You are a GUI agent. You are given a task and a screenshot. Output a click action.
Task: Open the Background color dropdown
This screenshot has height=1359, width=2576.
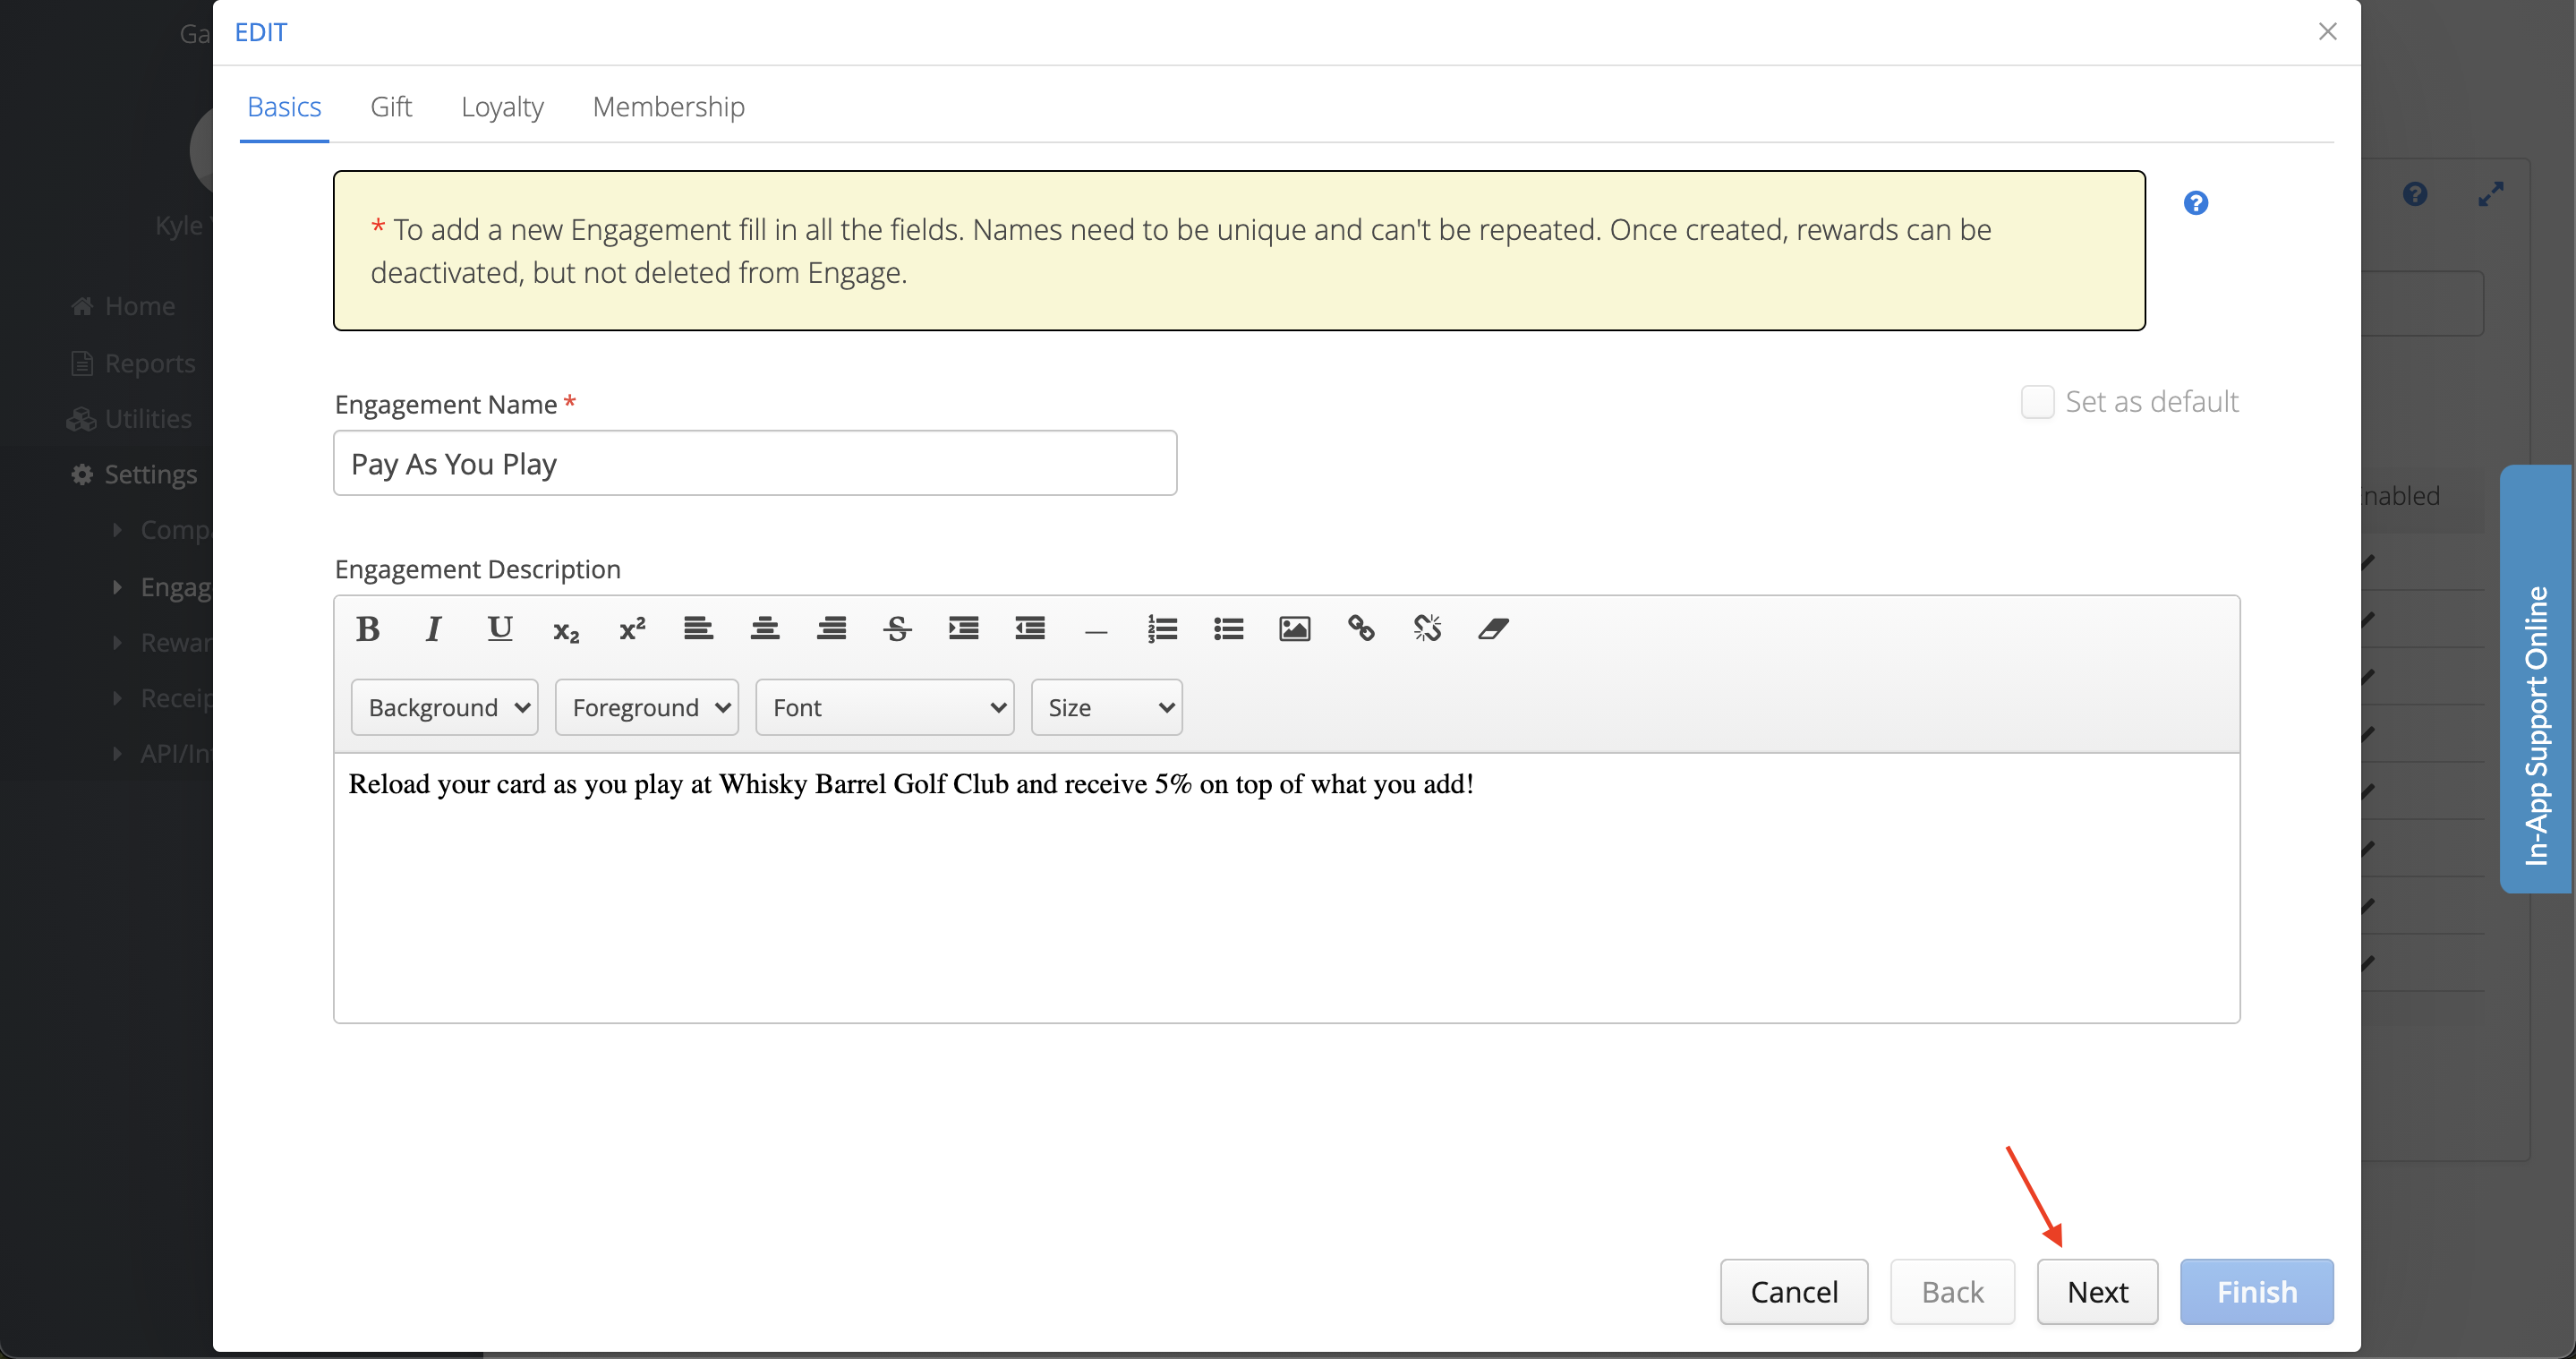pyautogui.click(x=445, y=708)
